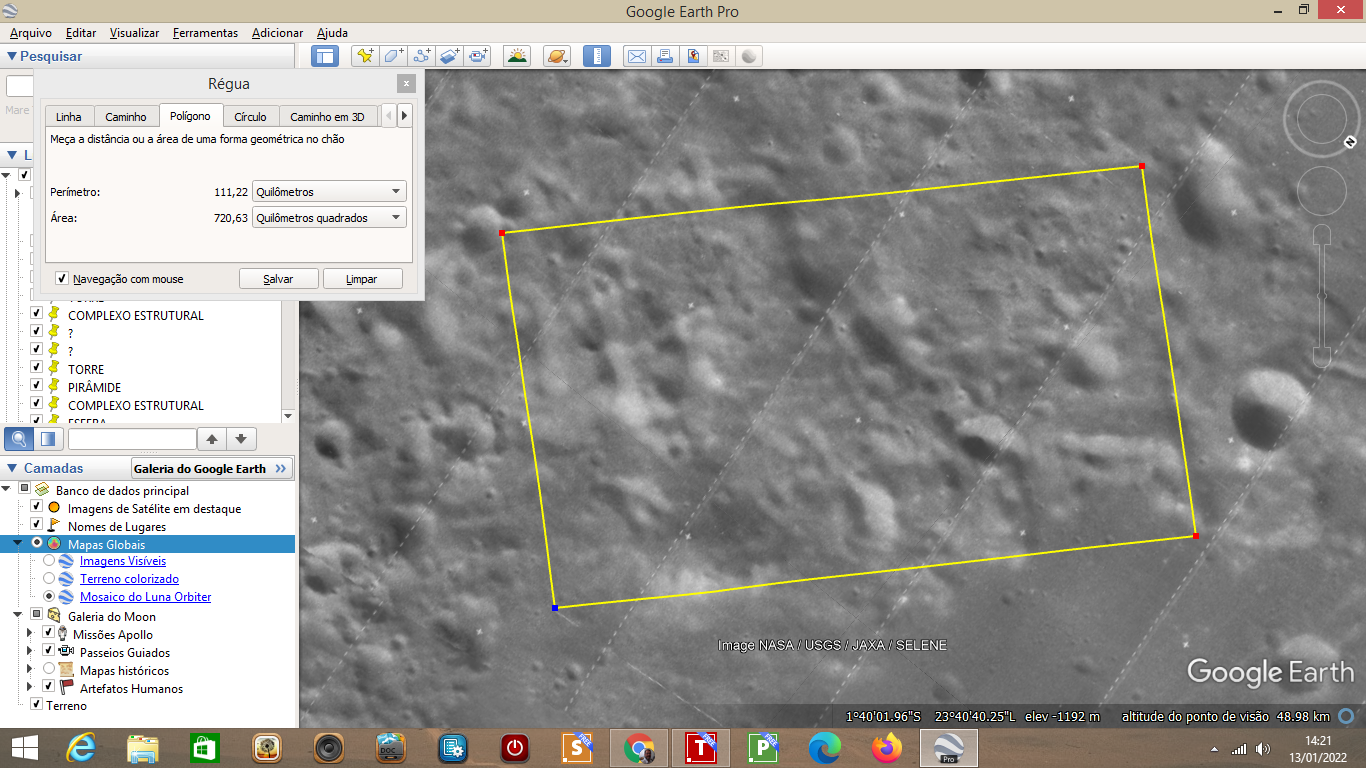Add a path from the toolbar
Image resolution: width=1366 pixels, height=768 pixels.
point(422,56)
